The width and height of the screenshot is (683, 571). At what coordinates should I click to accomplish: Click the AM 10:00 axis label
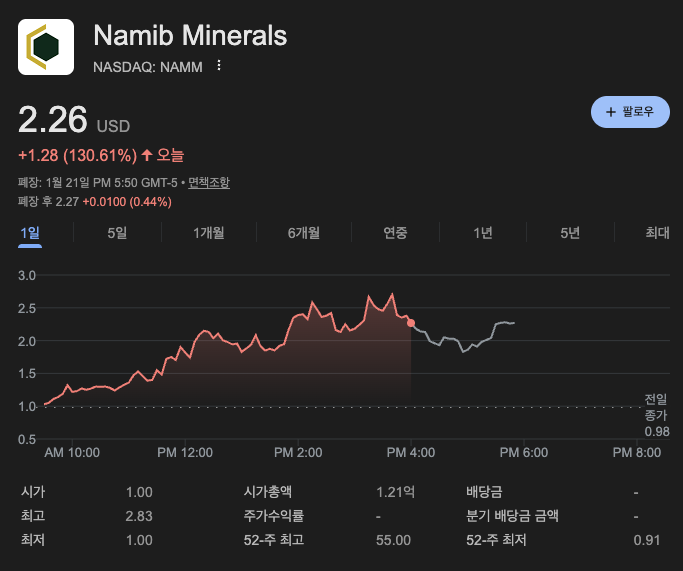72,453
